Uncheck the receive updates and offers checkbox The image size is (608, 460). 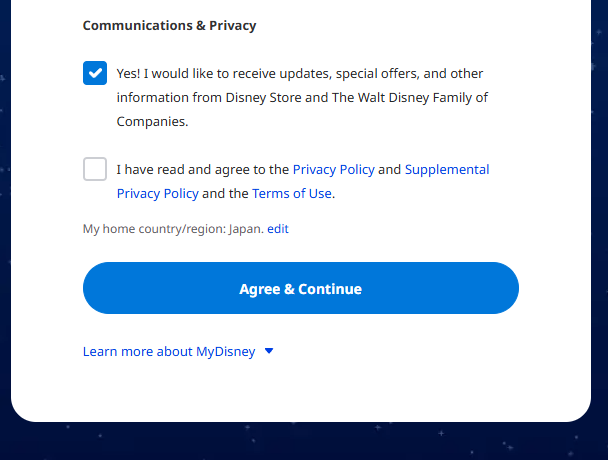95,73
